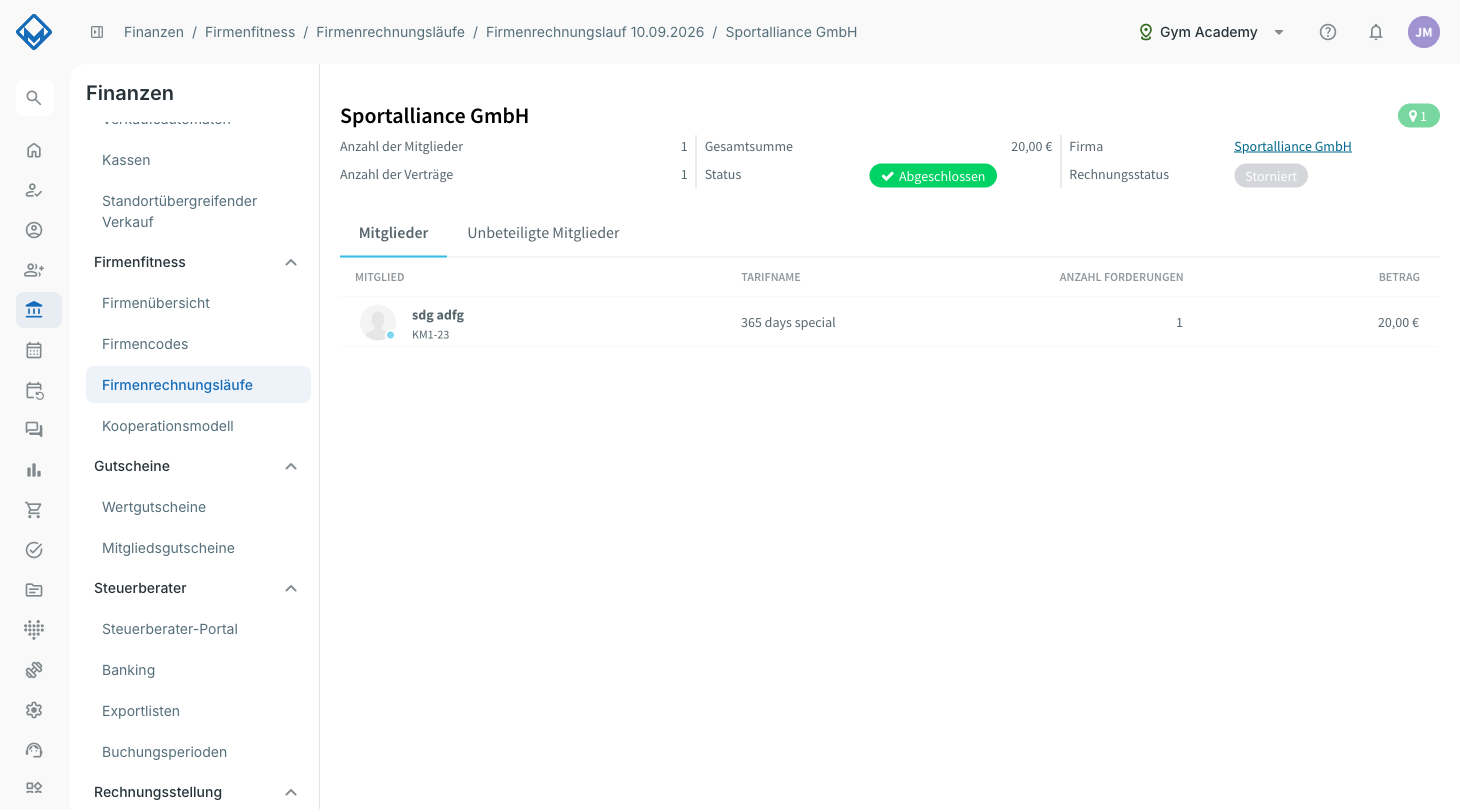The image size is (1460, 809).
Task: Select Firmenrechnungsläufe in the sidebar
Action: (198, 385)
